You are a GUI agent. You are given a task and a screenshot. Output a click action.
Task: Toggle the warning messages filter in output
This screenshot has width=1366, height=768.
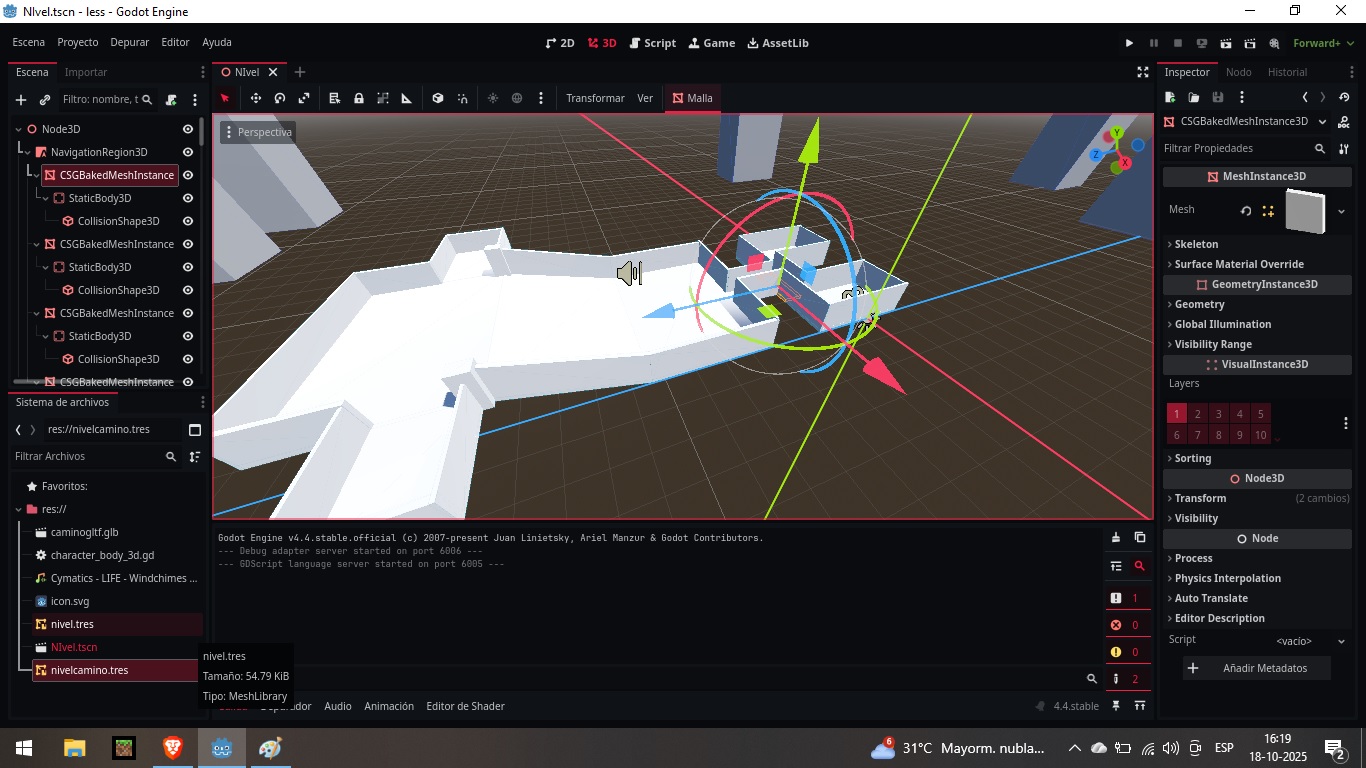pyautogui.click(x=1126, y=652)
